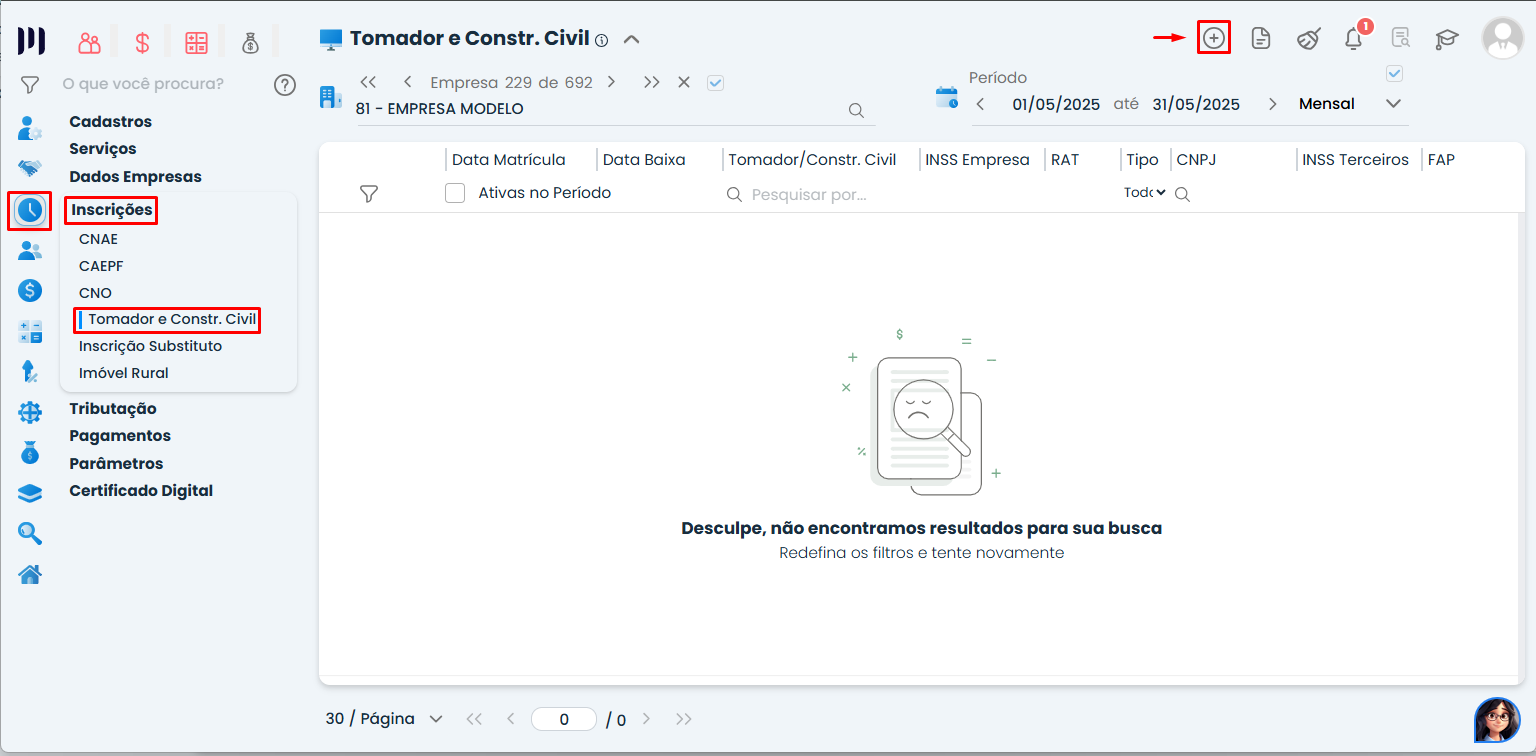Select the two-people sidebar icon
Image resolution: width=1536 pixels, height=756 pixels.
(x=30, y=251)
